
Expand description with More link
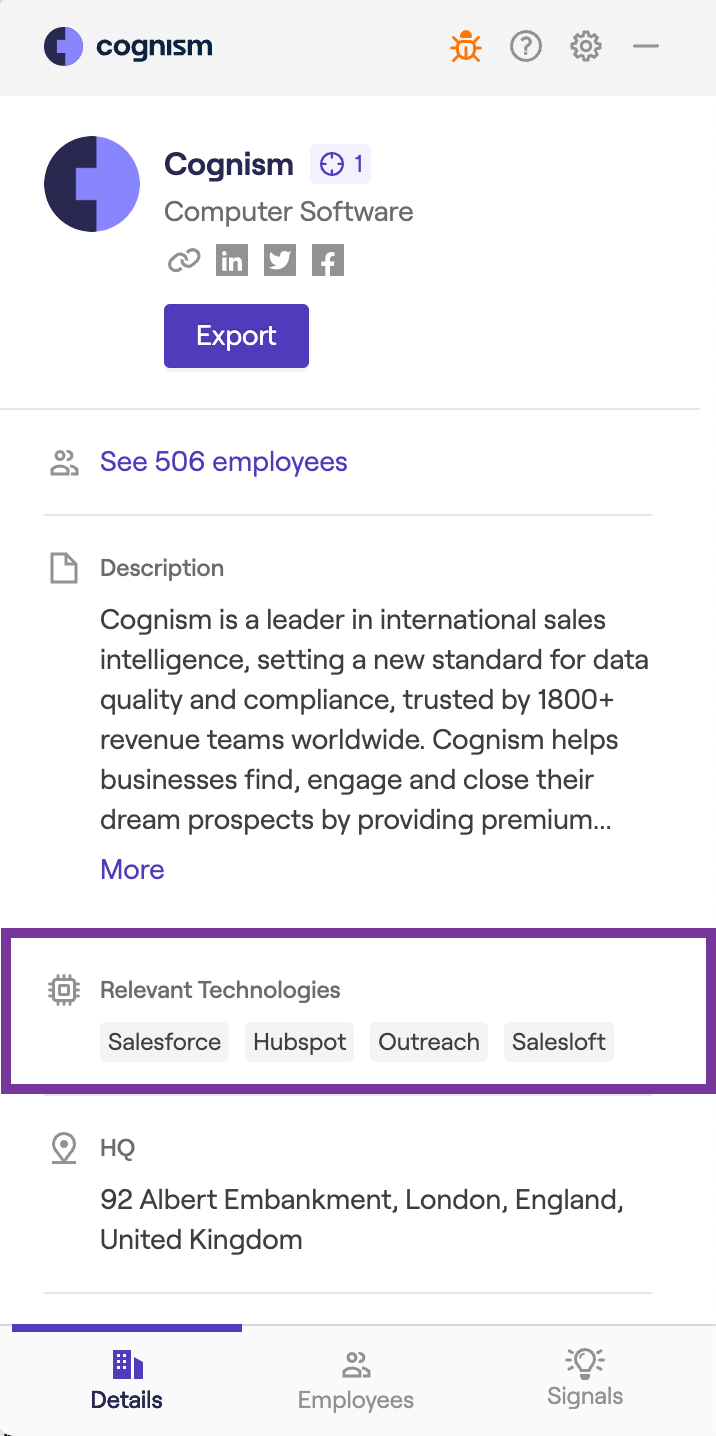point(132,869)
